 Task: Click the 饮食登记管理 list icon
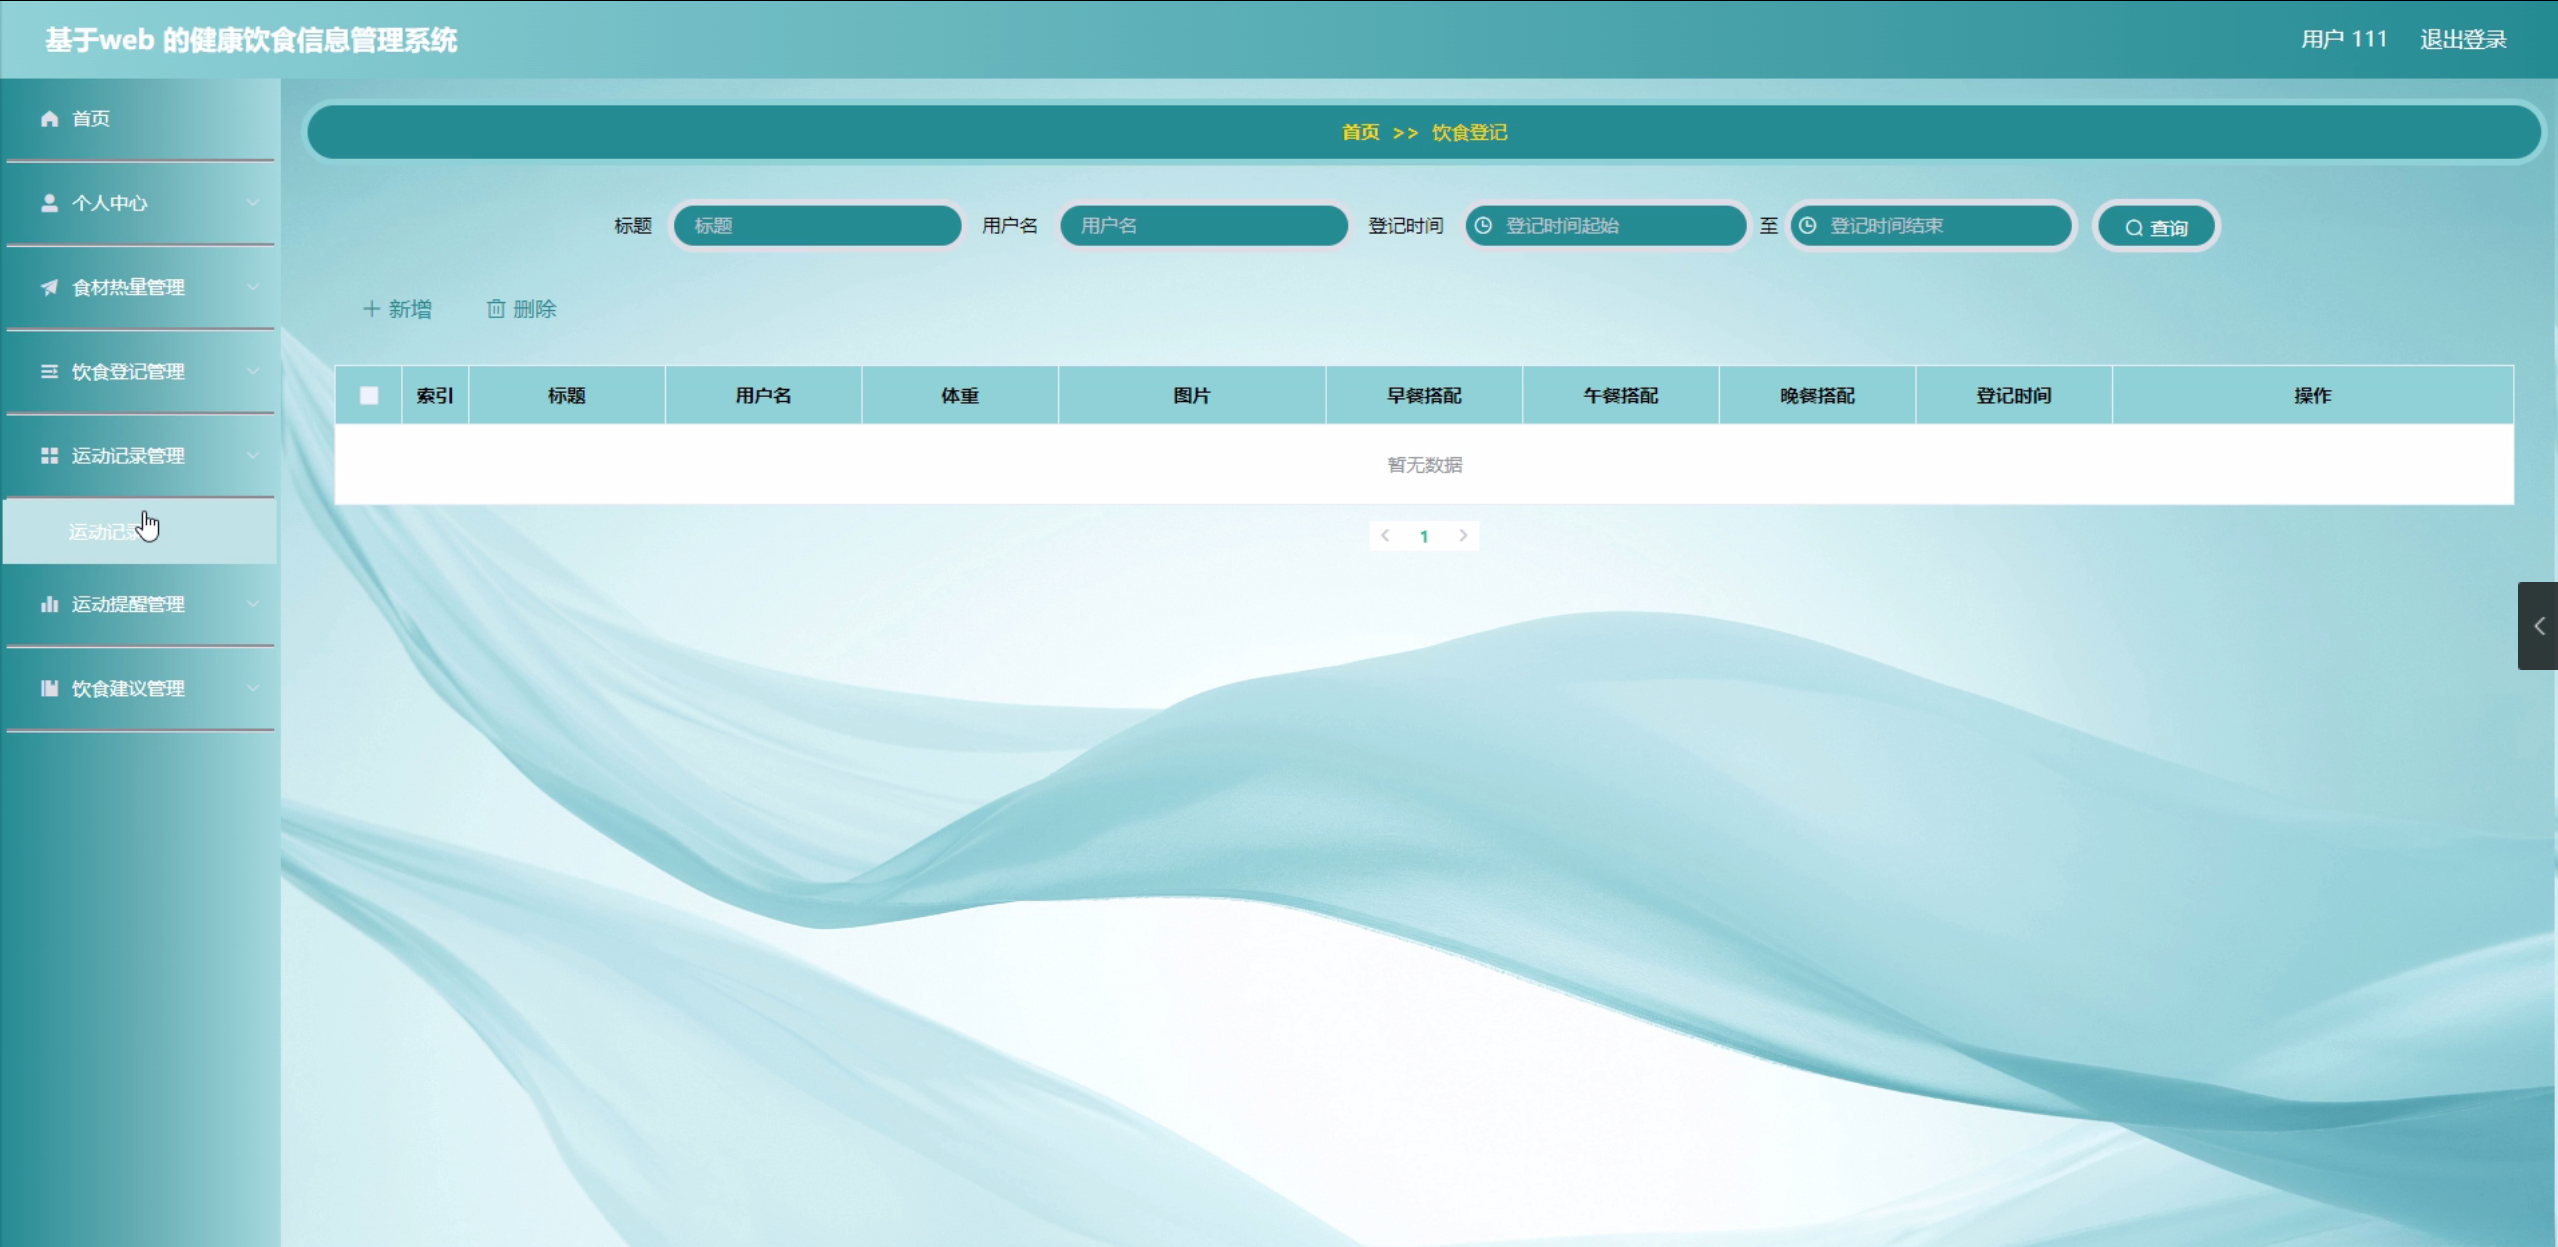pos(48,371)
